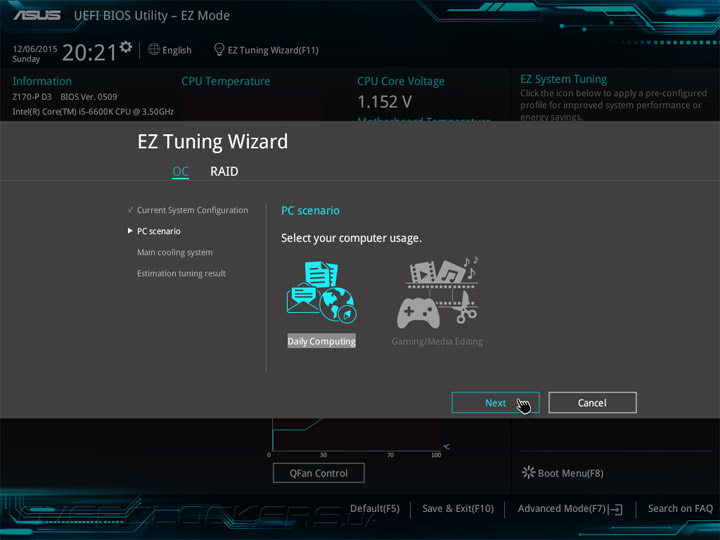Click the EZ Tuning Wizard title
The width and height of the screenshot is (720, 540).
pos(213,141)
